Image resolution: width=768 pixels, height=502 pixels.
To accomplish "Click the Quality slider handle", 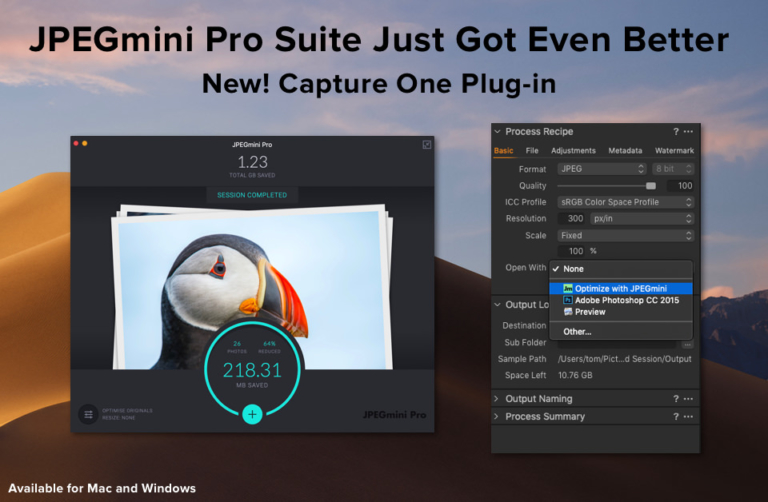I will click(650, 186).
